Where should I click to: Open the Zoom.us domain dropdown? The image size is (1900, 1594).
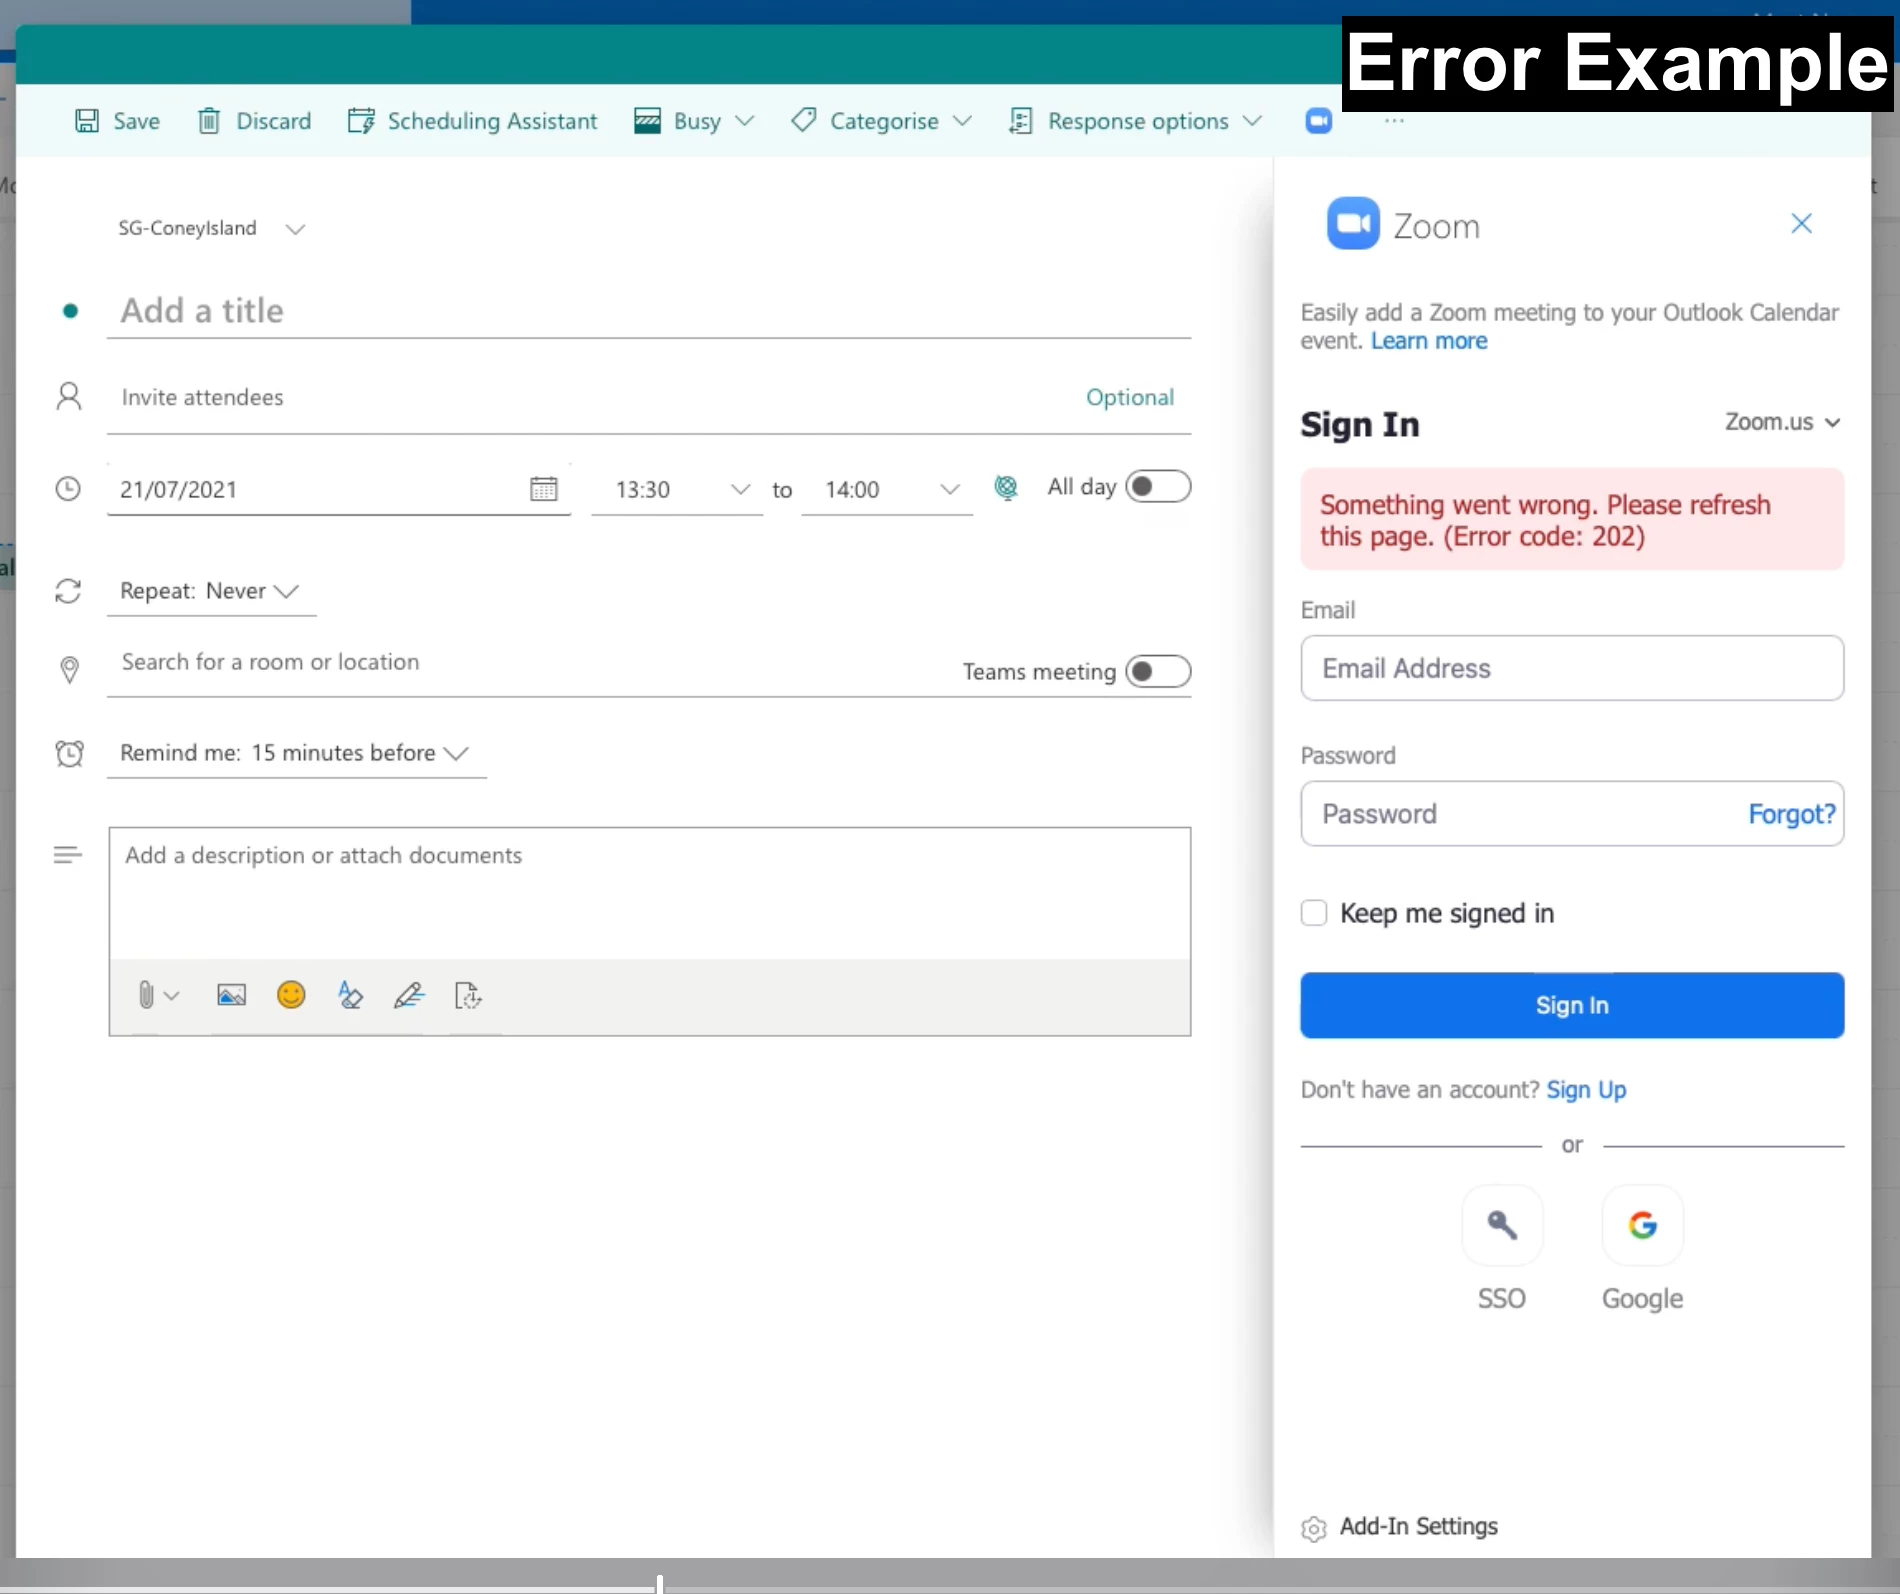pyautogui.click(x=1782, y=422)
